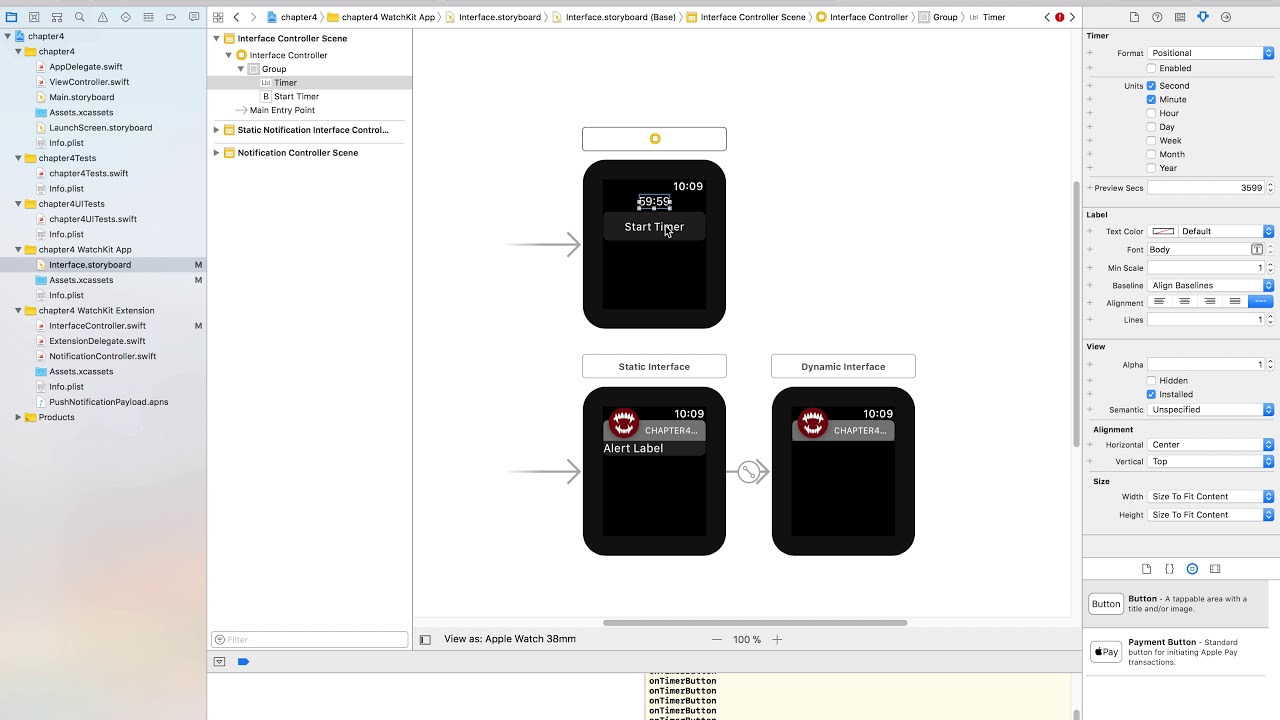Image resolution: width=1280 pixels, height=720 pixels.
Task: Toggle the Hidden checkbox
Action: pyautogui.click(x=1151, y=381)
